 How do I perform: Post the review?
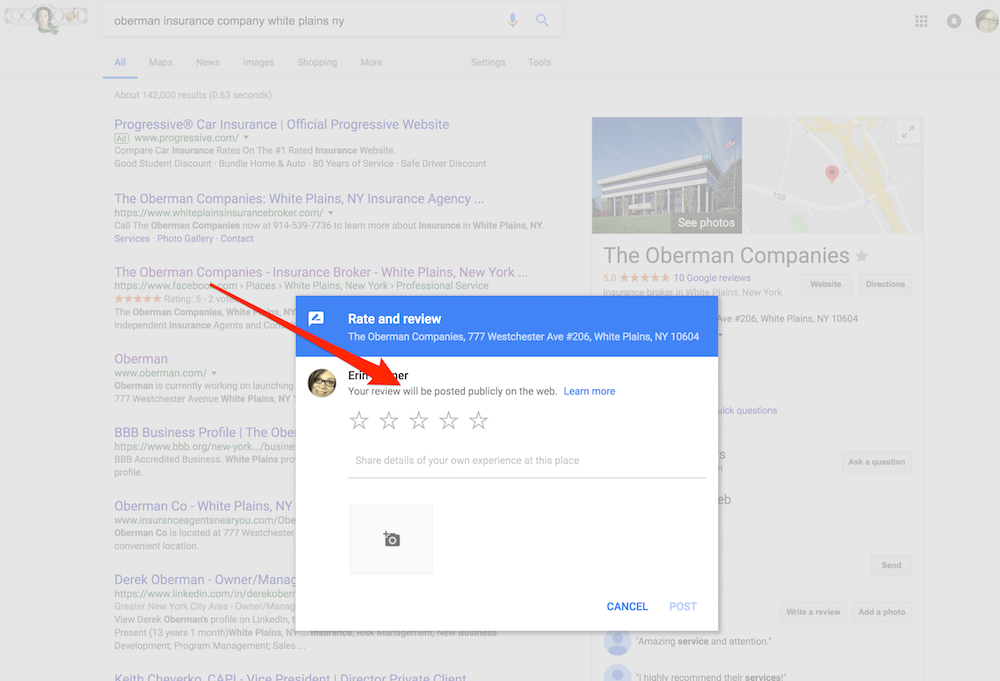[x=682, y=606]
